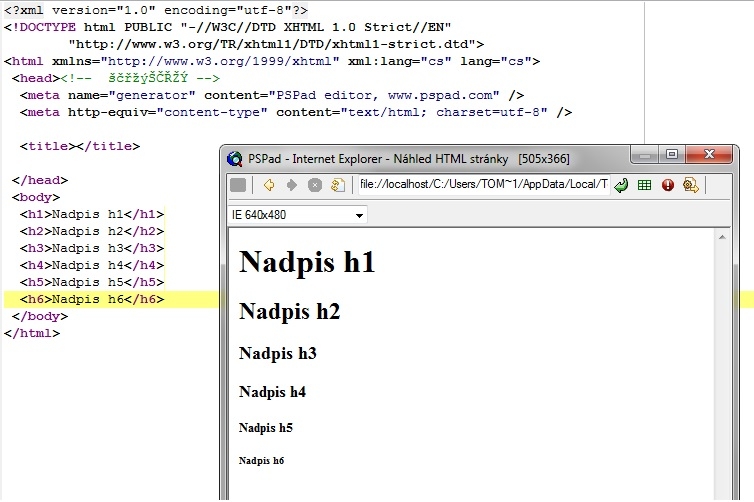The width and height of the screenshot is (754, 502).
Task: Click the rendered 'Nadpis h2' heading
Action: (x=289, y=311)
